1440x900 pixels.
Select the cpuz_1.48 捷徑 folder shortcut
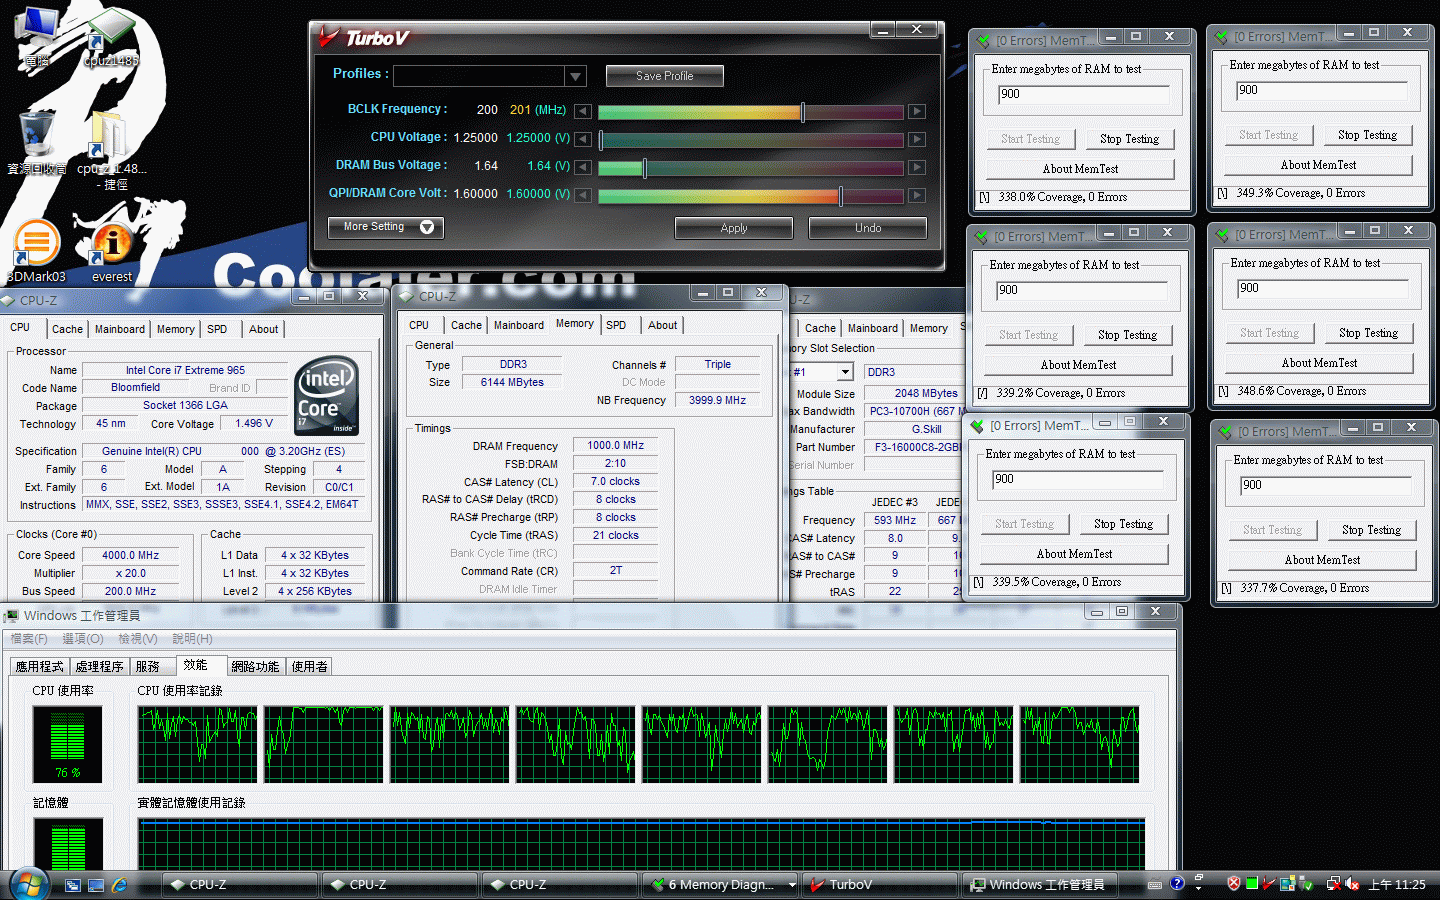pyautogui.click(x=111, y=150)
